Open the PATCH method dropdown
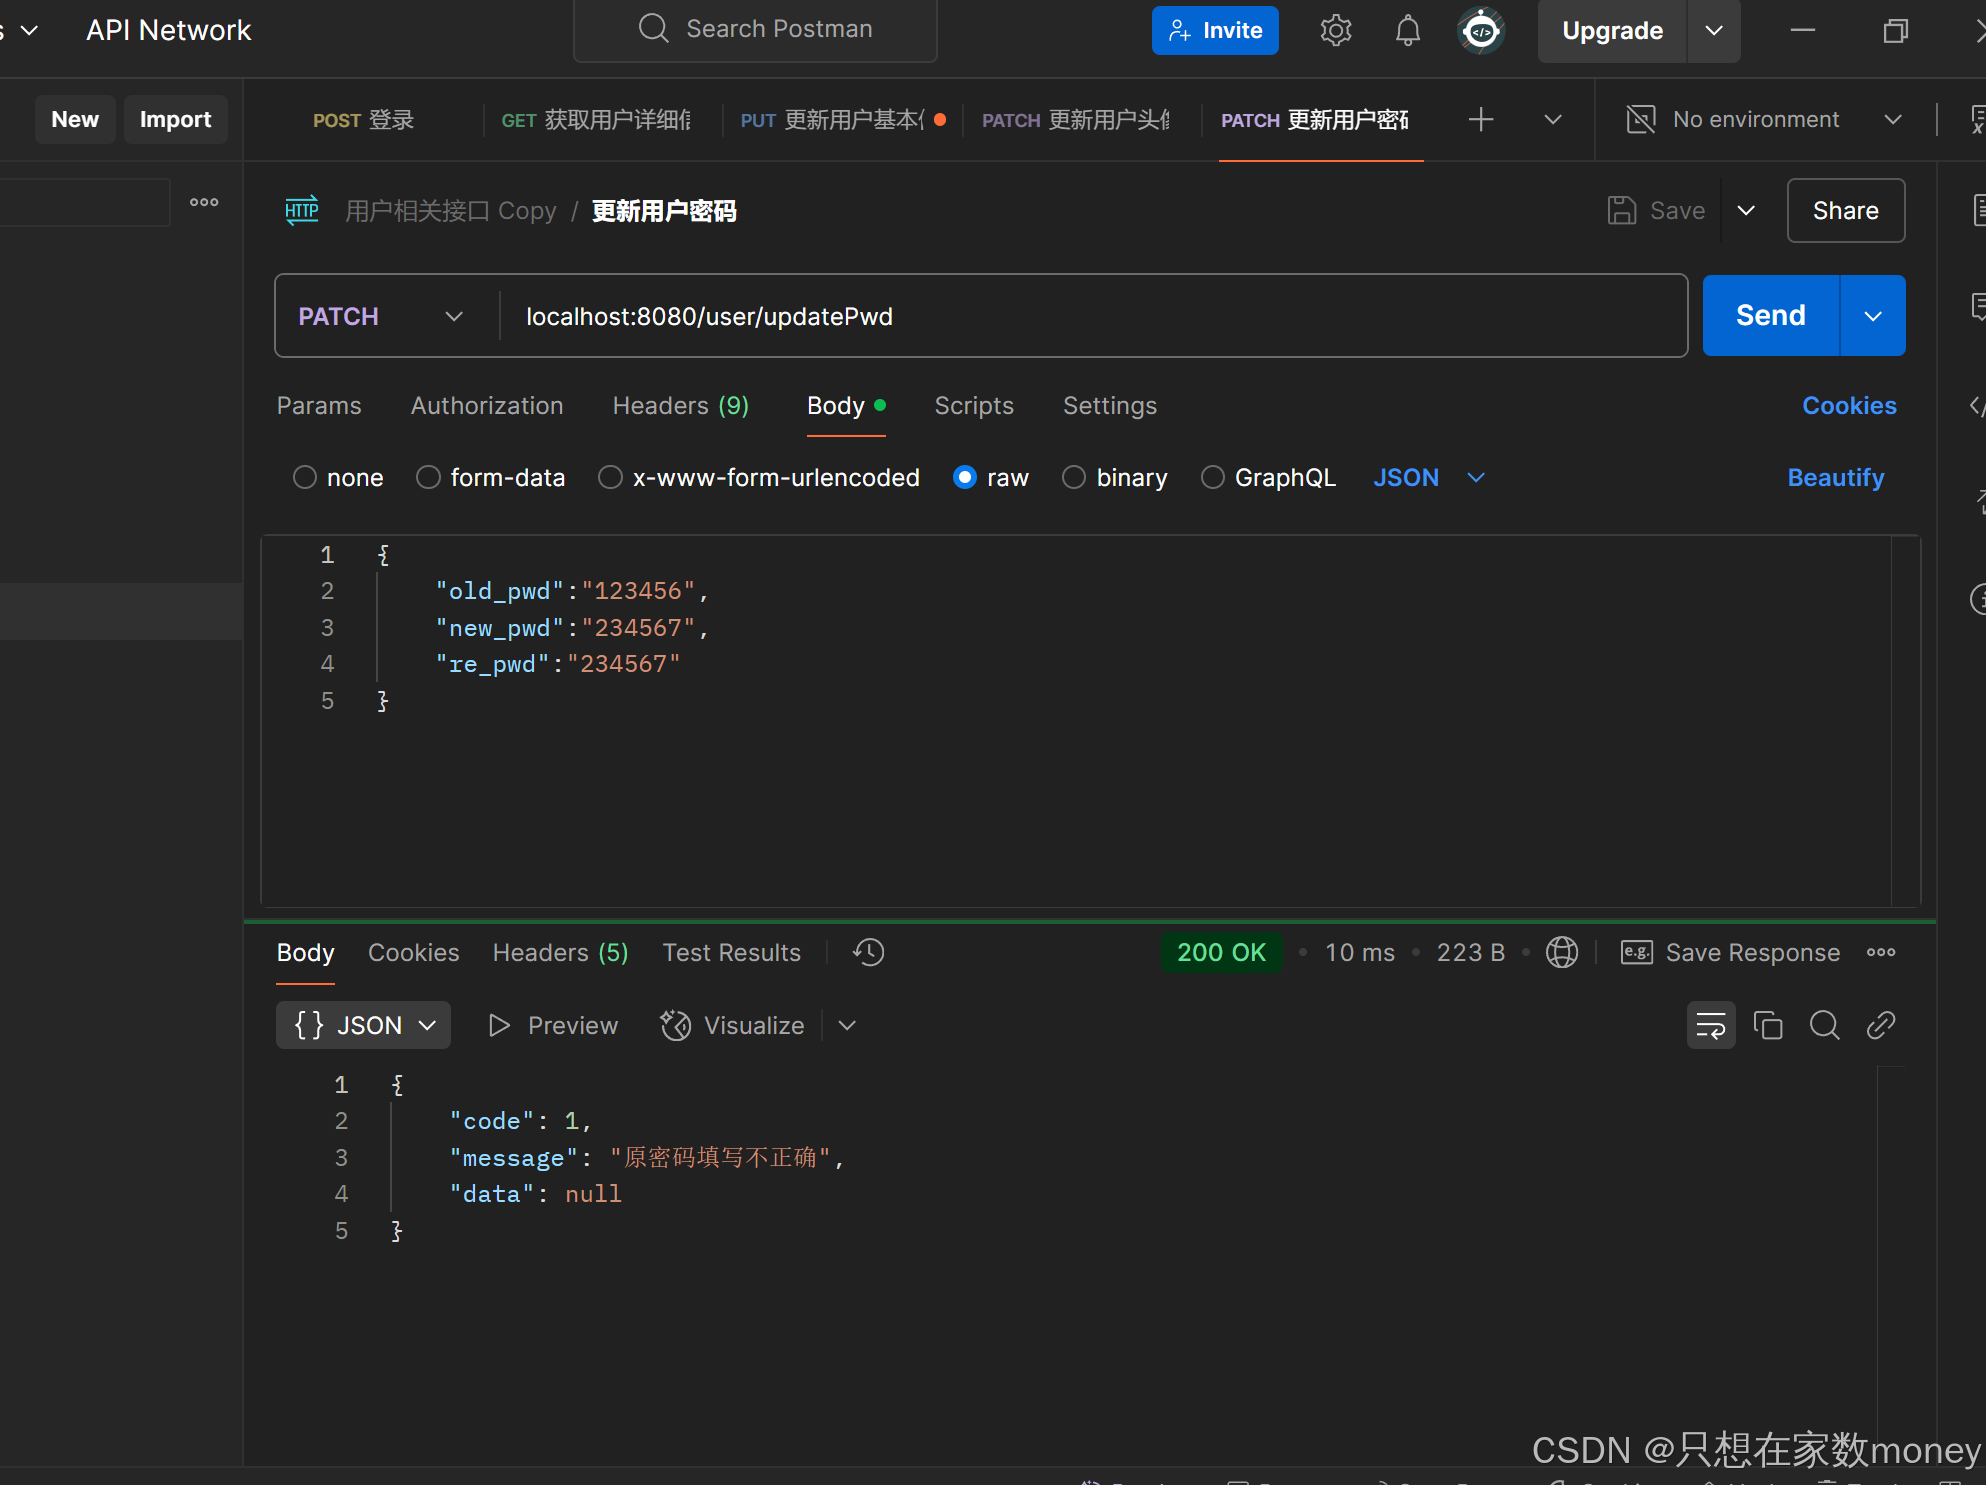Screen dimensions: 1986x1485 tap(380, 316)
